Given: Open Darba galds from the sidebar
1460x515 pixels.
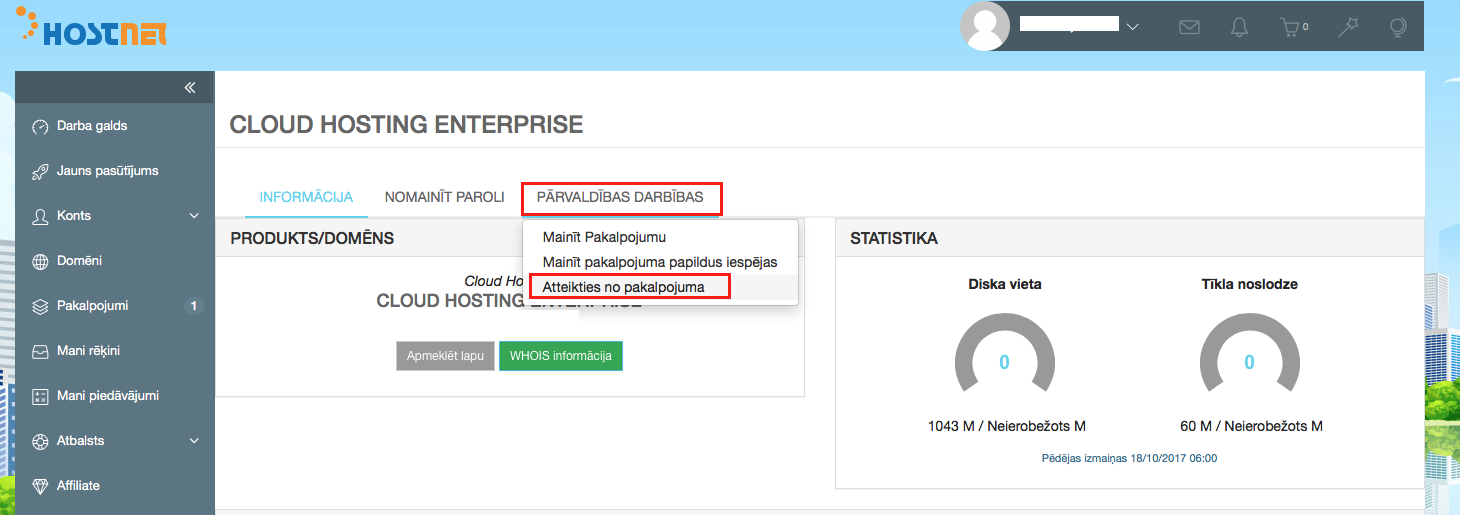Looking at the screenshot, I should tap(92, 126).
